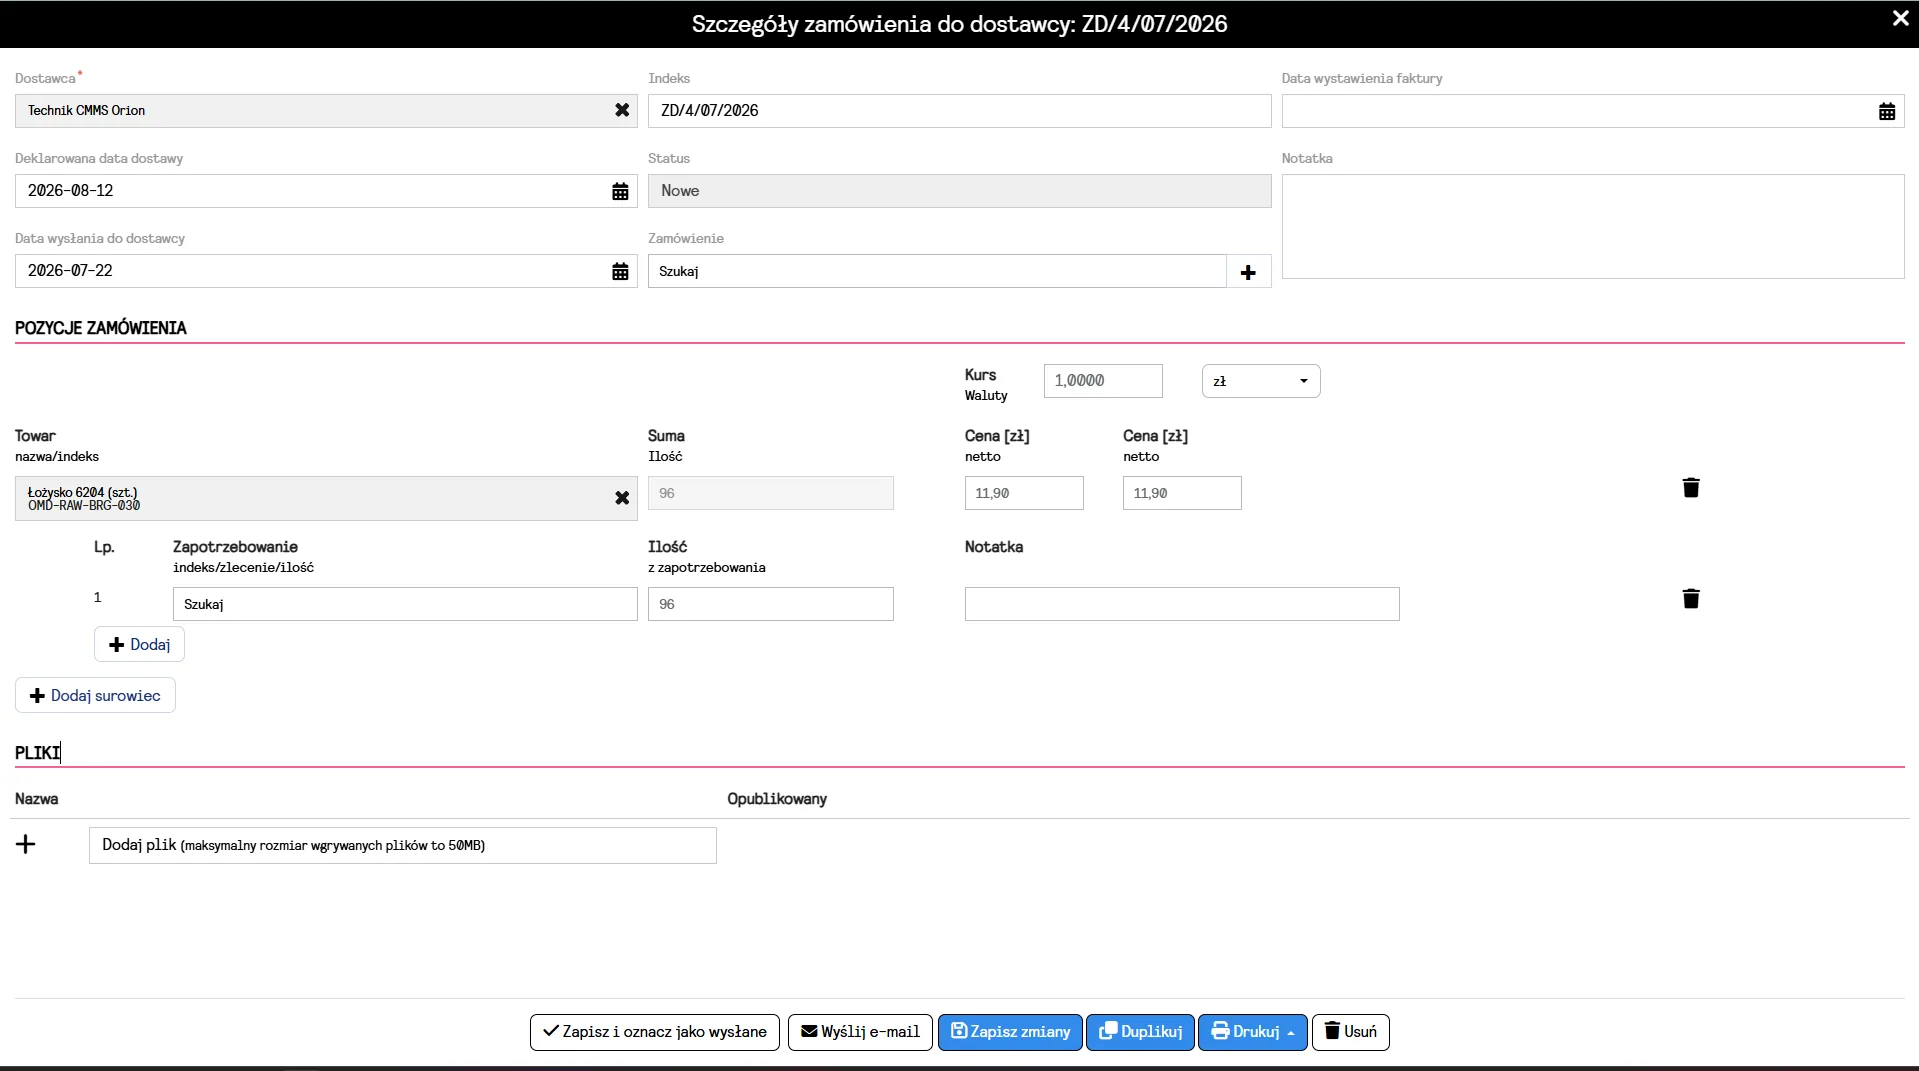Delete requirement row number 1

pyautogui.click(x=1691, y=599)
